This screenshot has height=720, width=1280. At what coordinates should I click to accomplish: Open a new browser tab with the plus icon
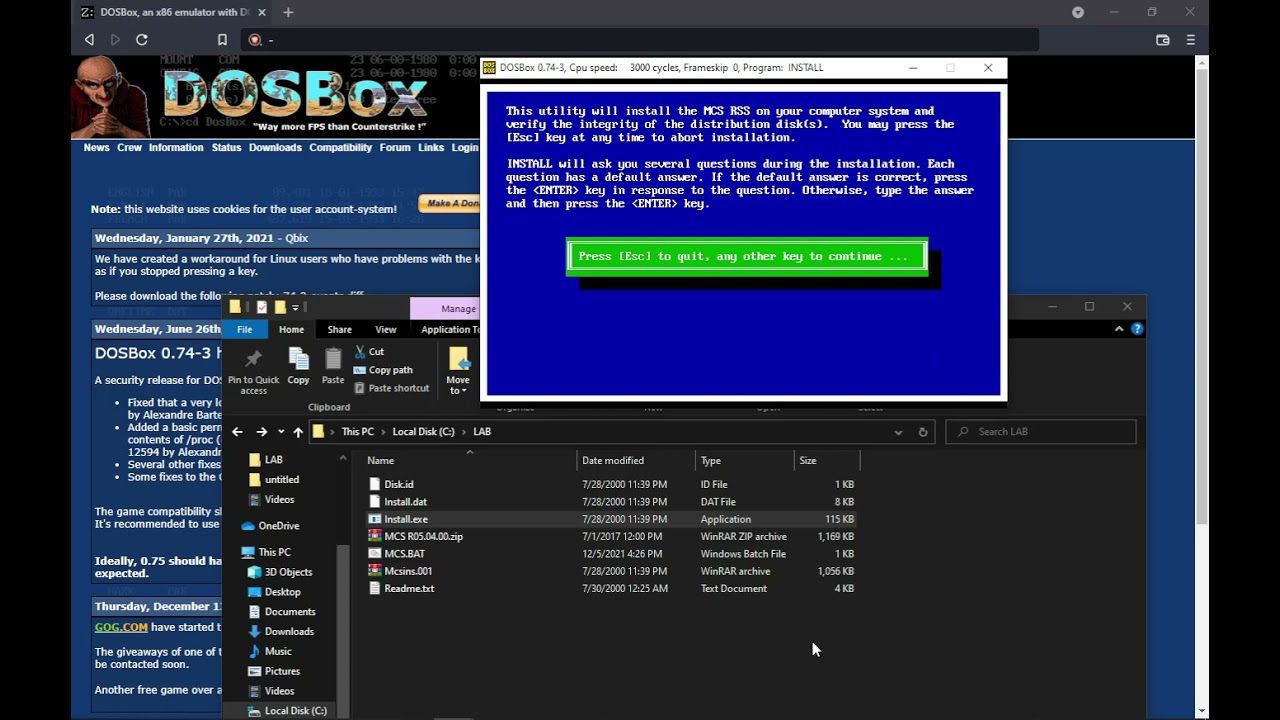point(288,12)
